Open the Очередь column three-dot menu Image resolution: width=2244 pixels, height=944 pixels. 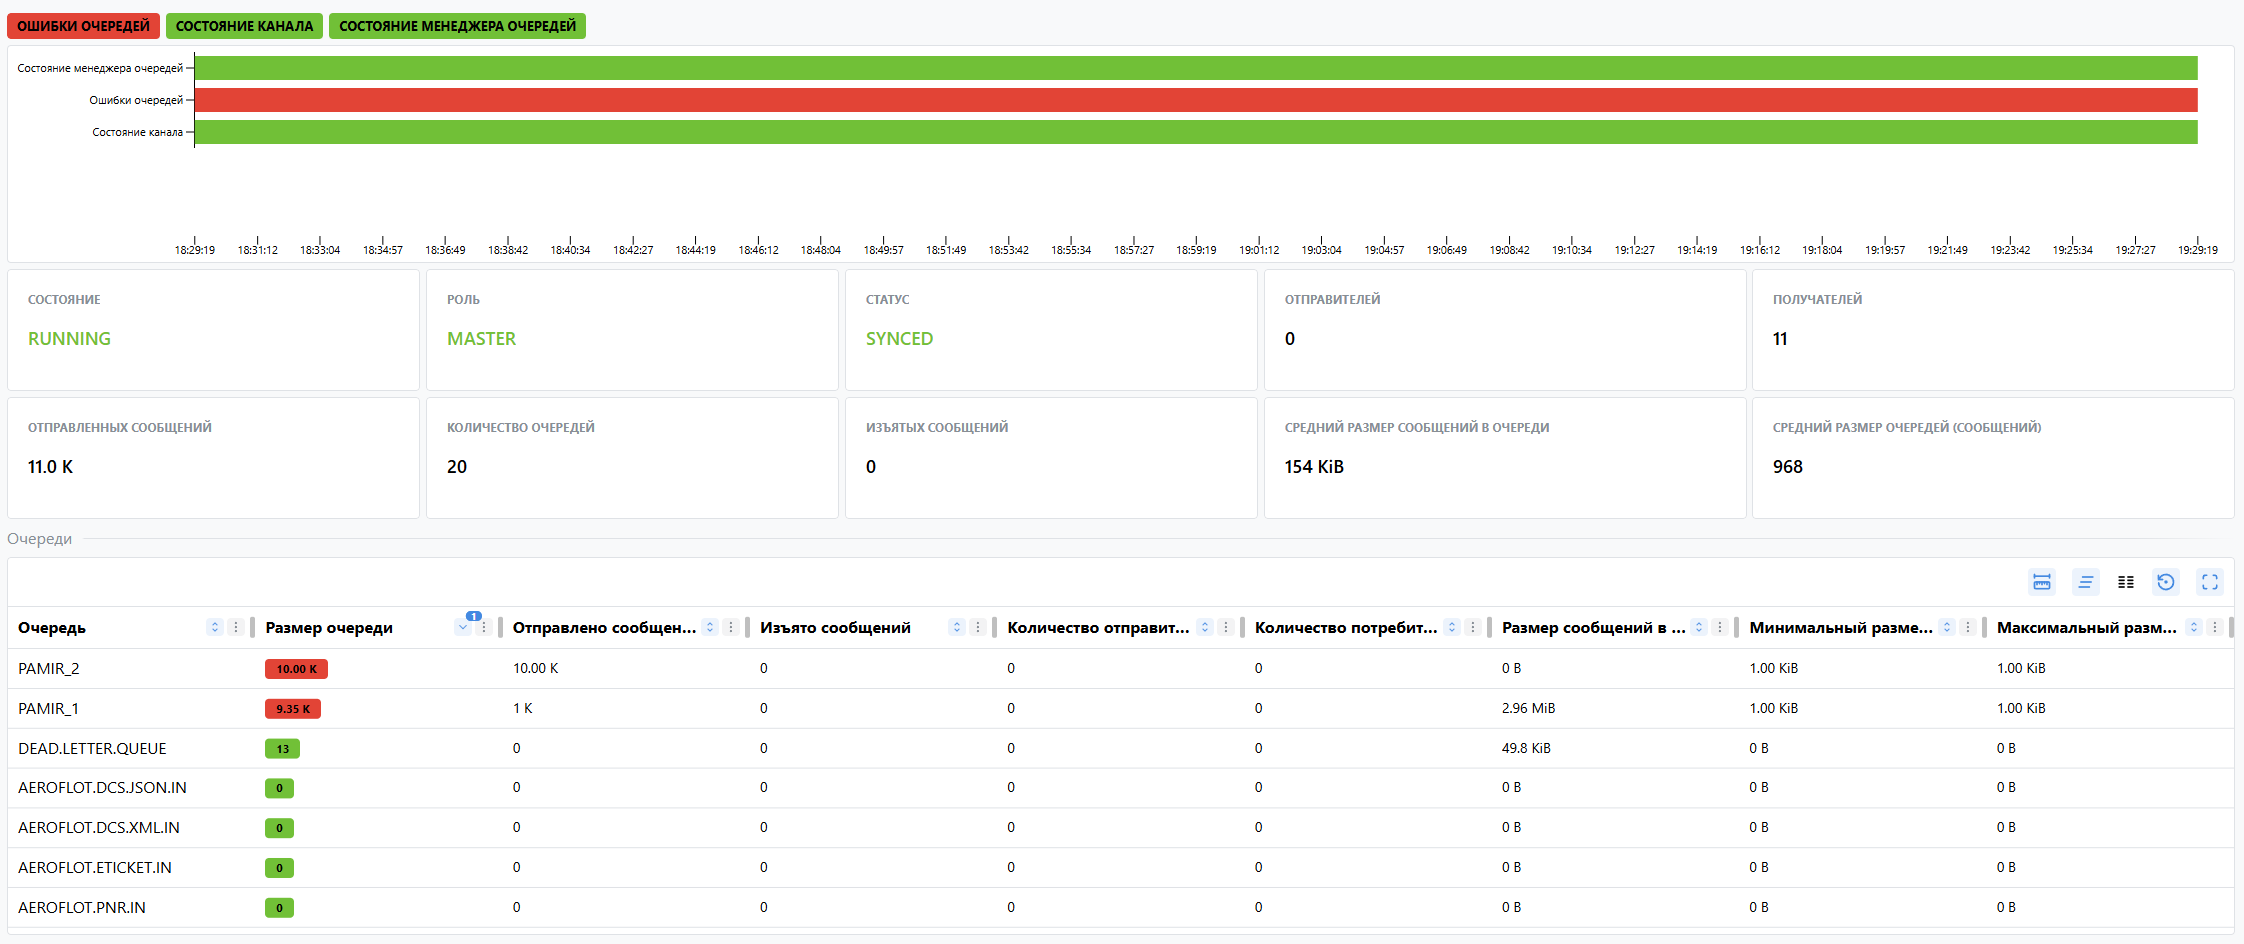point(236,627)
